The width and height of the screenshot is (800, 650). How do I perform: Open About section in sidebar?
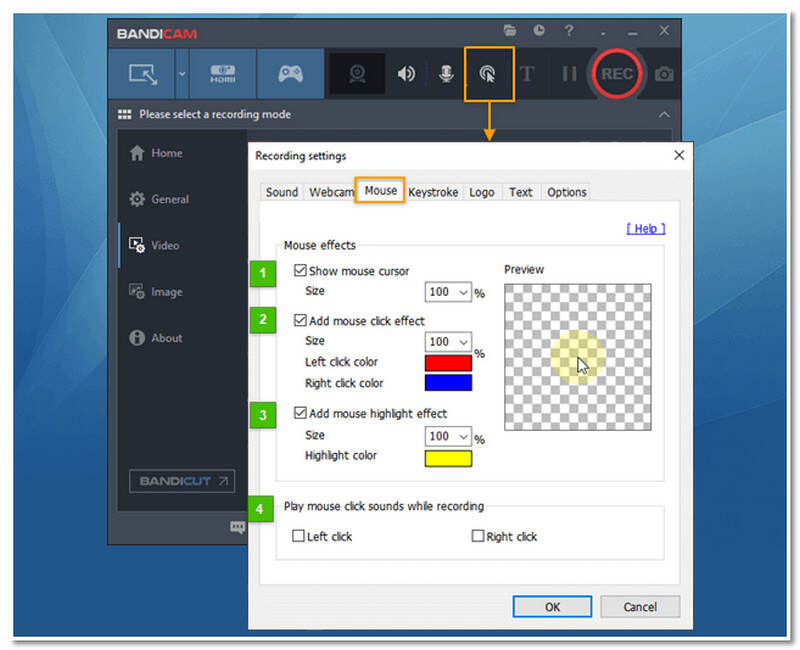[x=156, y=338]
